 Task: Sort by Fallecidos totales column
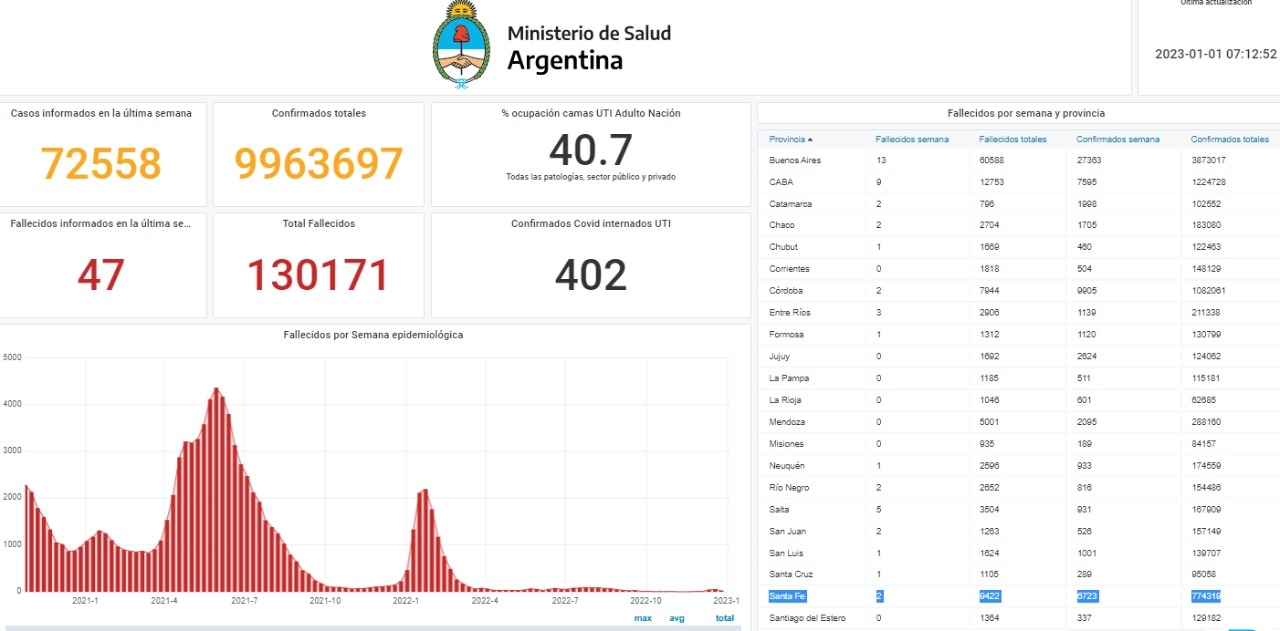click(x=1012, y=140)
